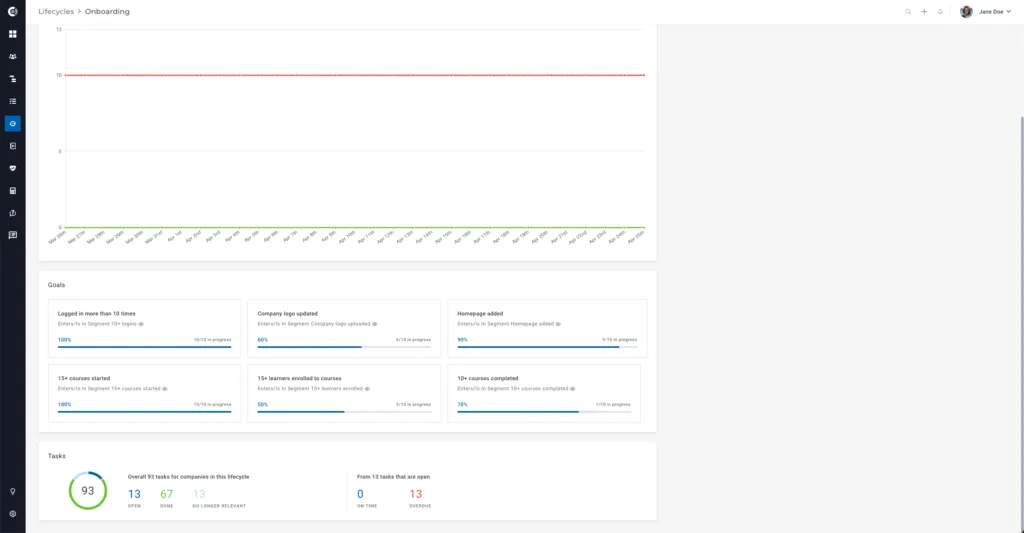This screenshot has width=1024, height=533.
Task: Open the search magnifier in top bar
Action: tap(908, 12)
